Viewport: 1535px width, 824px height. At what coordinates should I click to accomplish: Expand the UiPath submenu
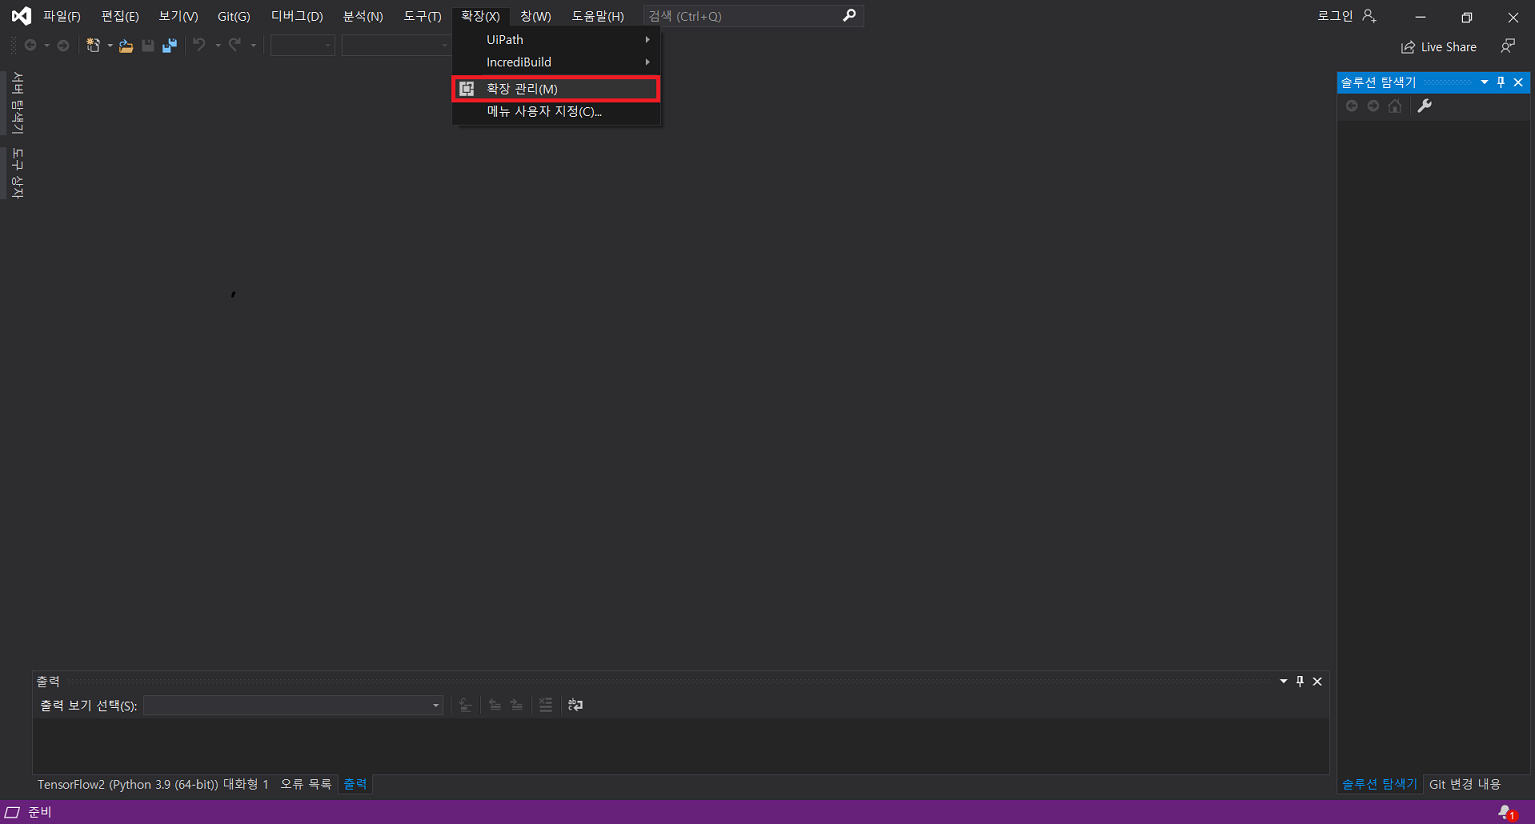tap(555, 39)
